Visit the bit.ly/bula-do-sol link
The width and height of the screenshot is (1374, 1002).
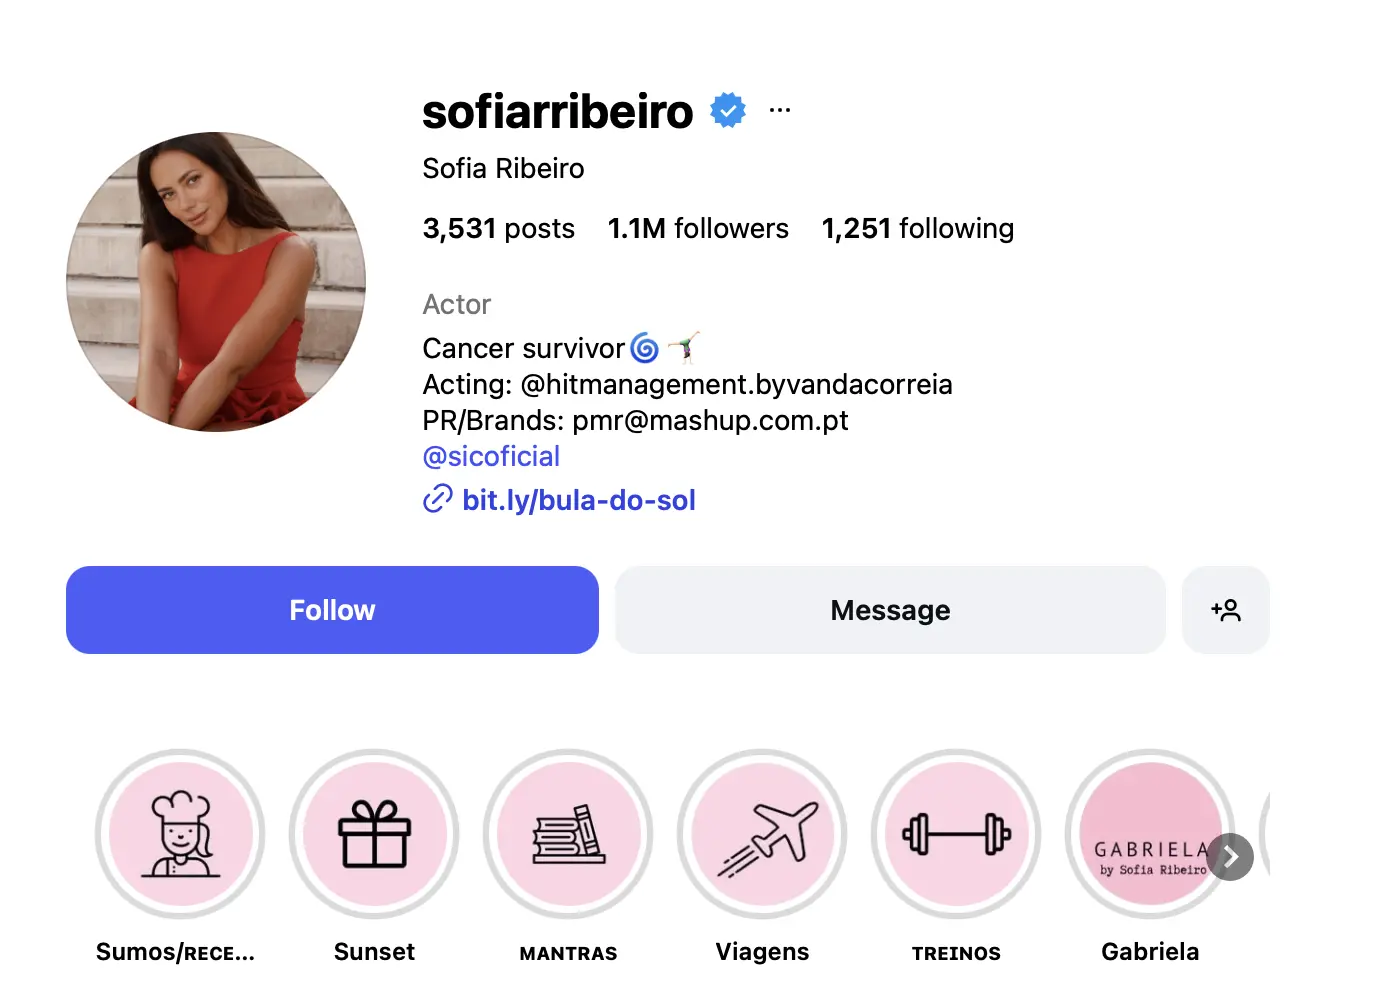point(578,500)
